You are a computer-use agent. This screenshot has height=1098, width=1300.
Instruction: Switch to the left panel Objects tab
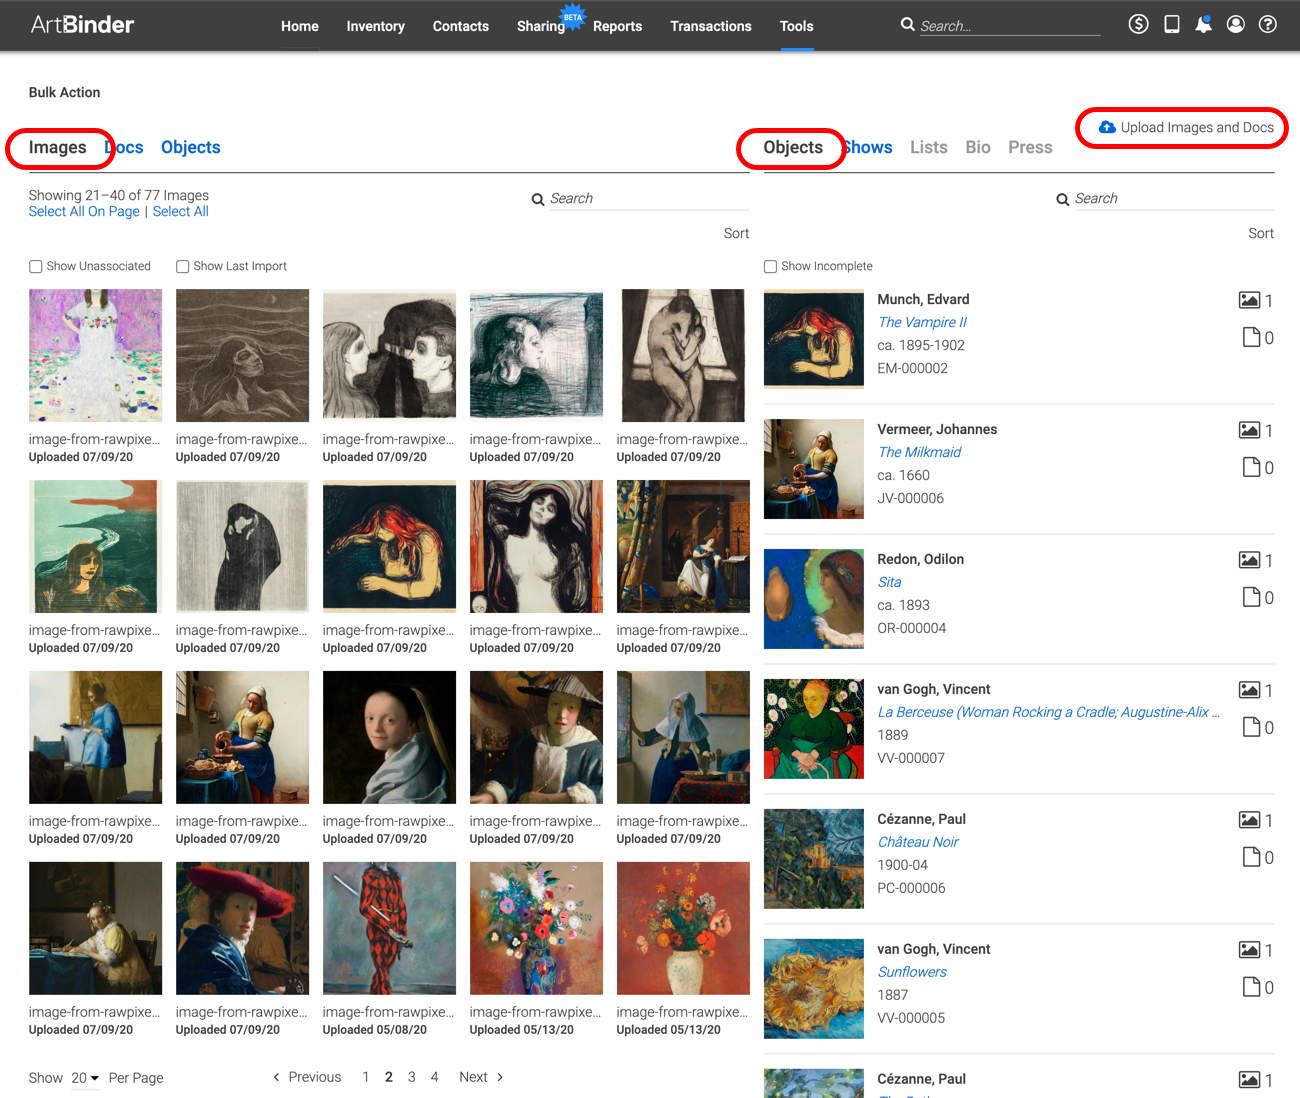(x=191, y=147)
